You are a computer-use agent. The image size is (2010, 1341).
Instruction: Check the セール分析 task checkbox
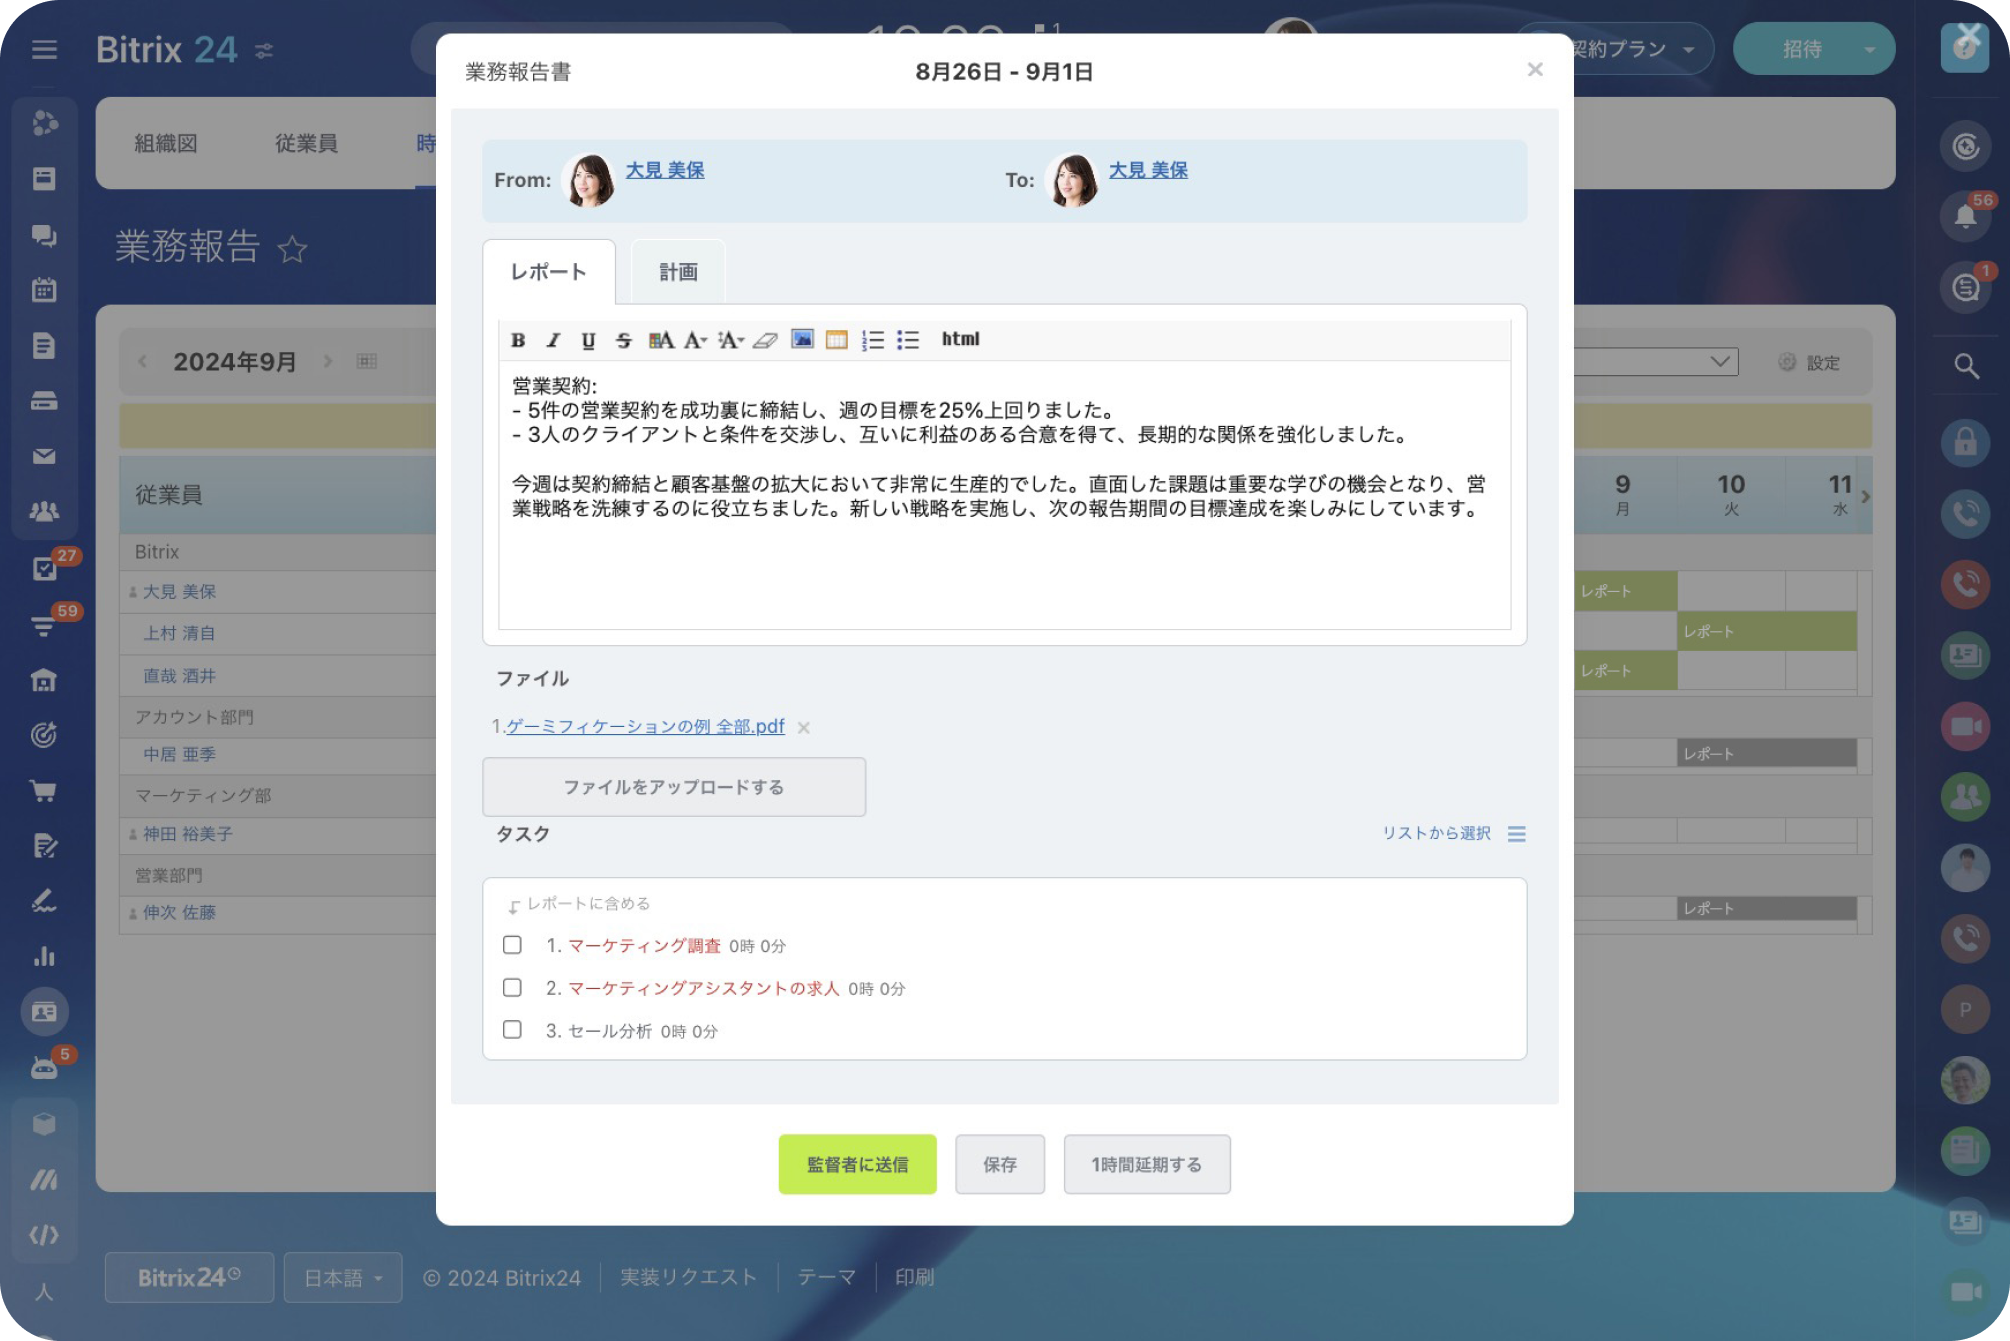coord(513,1029)
